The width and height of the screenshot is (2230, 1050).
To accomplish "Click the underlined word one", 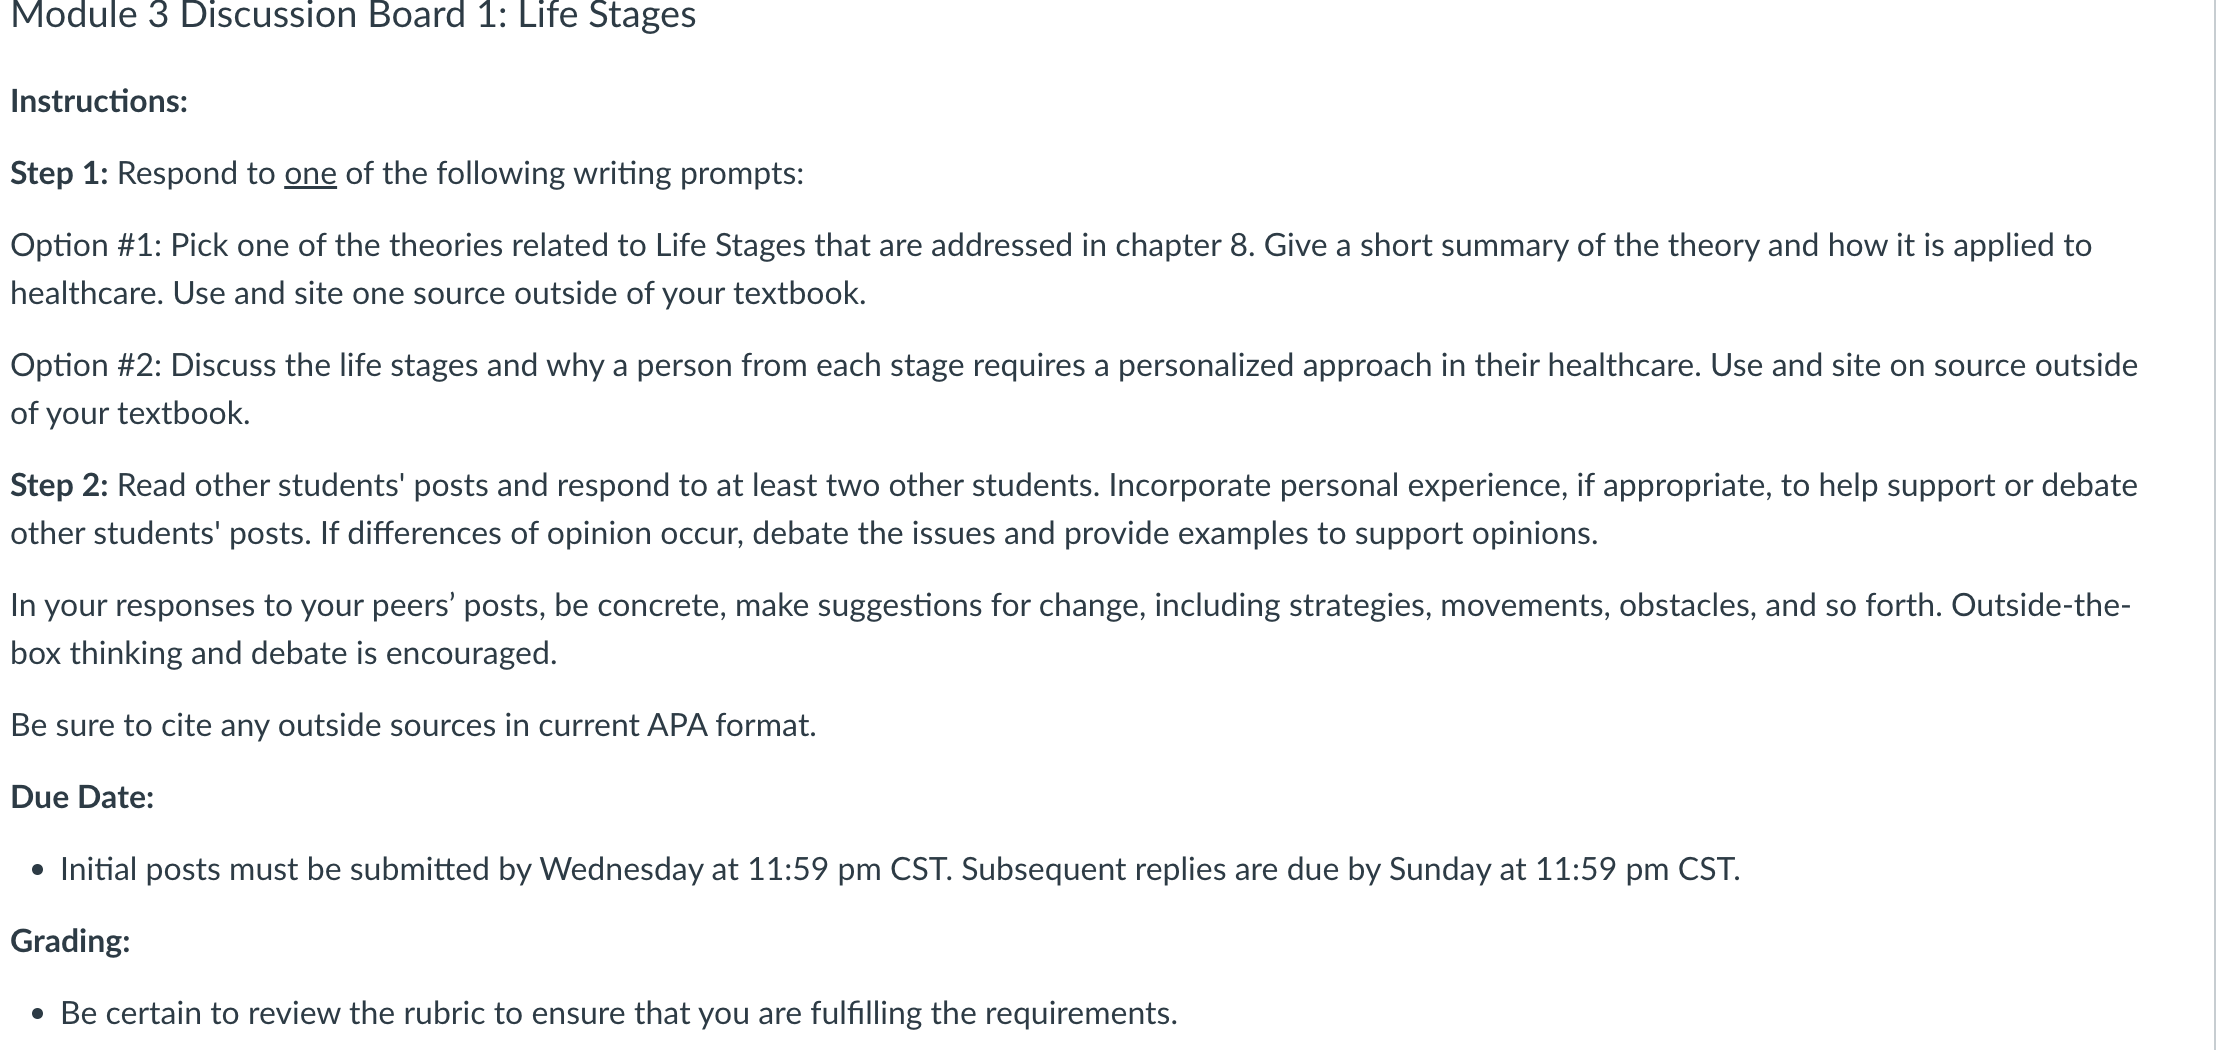I will click(x=310, y=174).
